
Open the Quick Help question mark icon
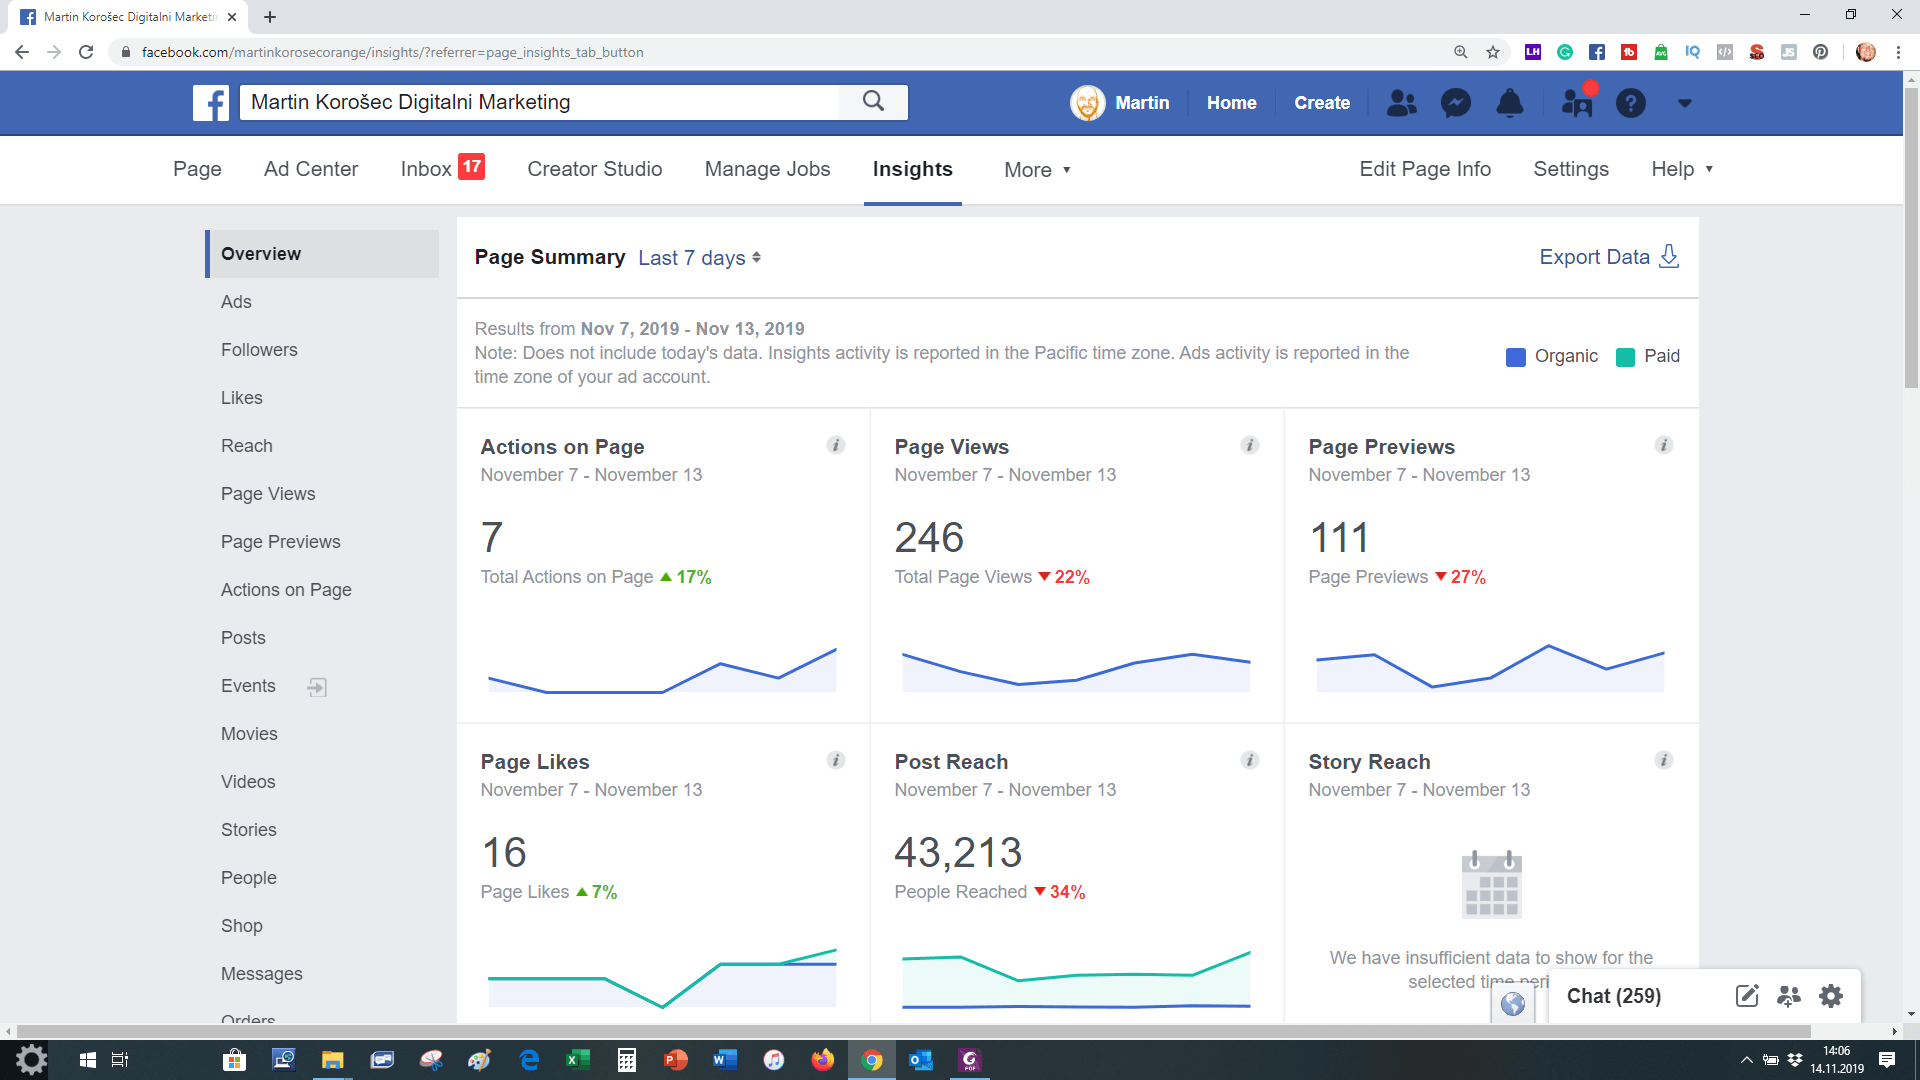(x=1630, y=103)
